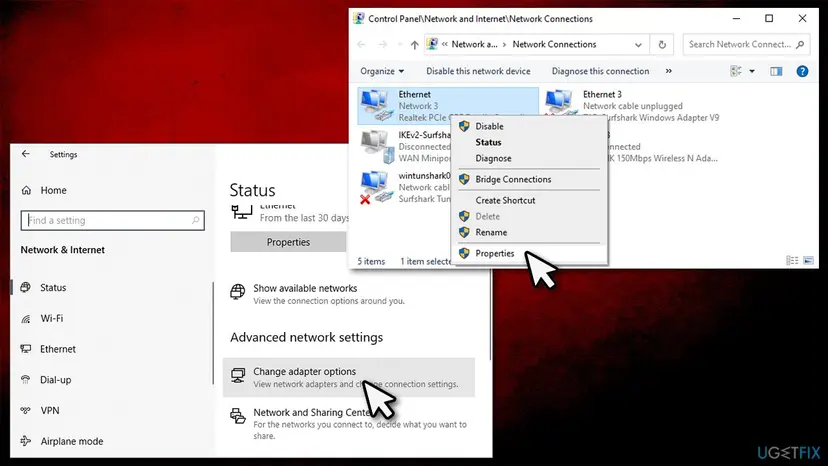Select Status in the context menu

488,142
